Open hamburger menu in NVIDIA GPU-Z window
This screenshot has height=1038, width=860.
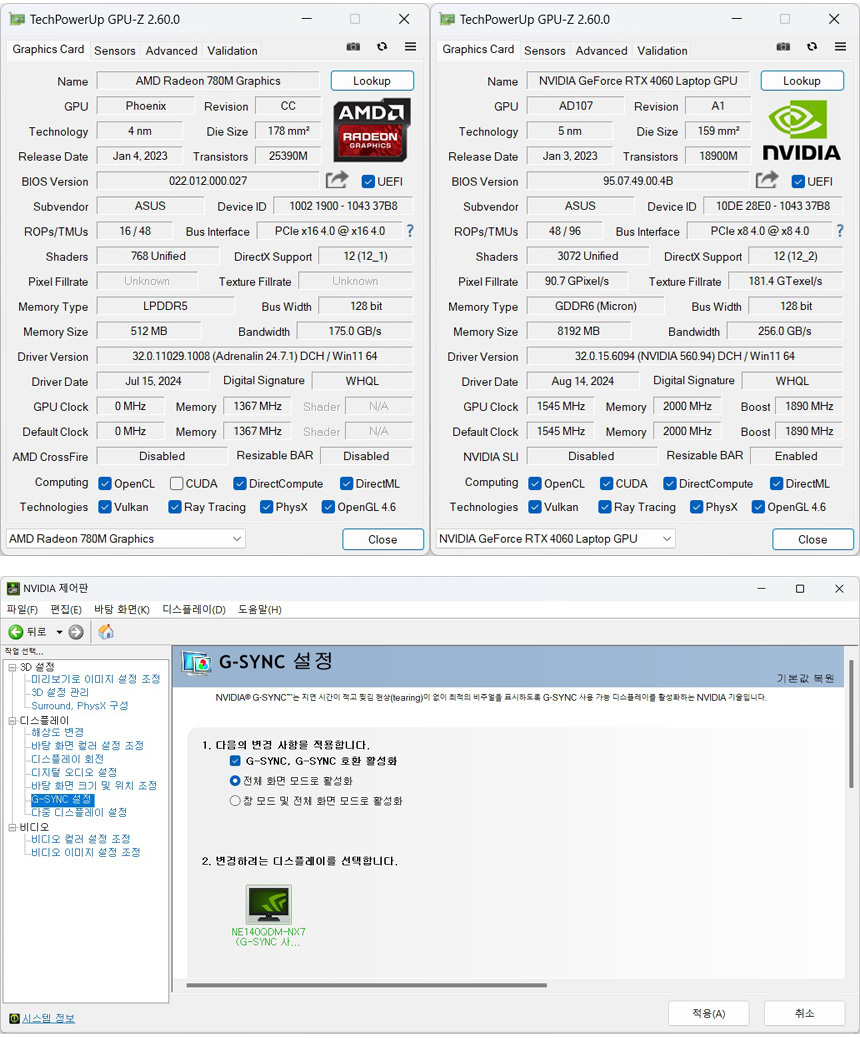(840, 46)
